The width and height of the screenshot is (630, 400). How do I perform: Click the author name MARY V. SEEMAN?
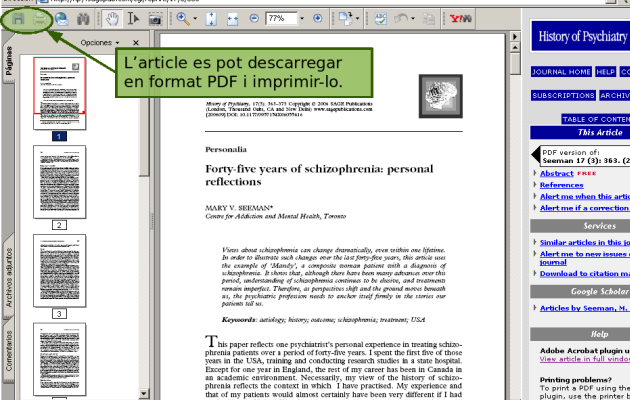point(239,208)
